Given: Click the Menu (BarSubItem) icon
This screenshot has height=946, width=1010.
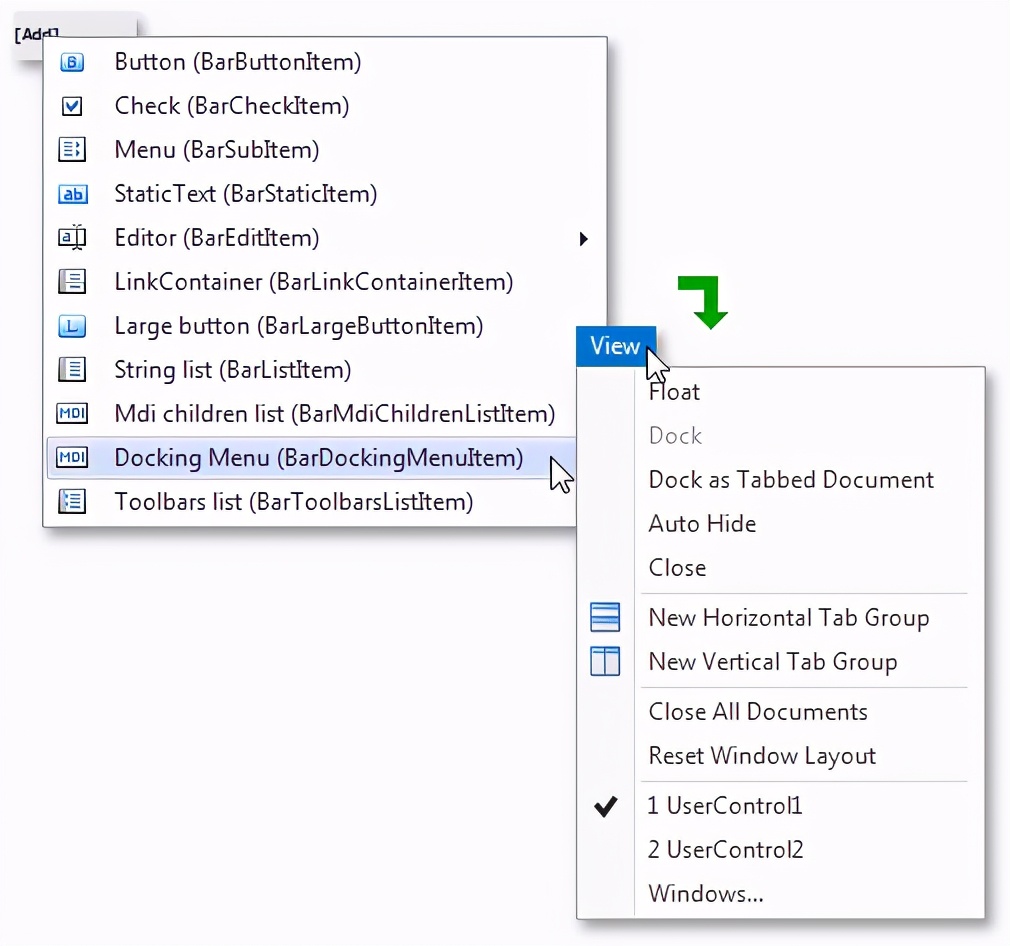Looking at the screenshot, I should pyautogui.click(x=72, y=150).
